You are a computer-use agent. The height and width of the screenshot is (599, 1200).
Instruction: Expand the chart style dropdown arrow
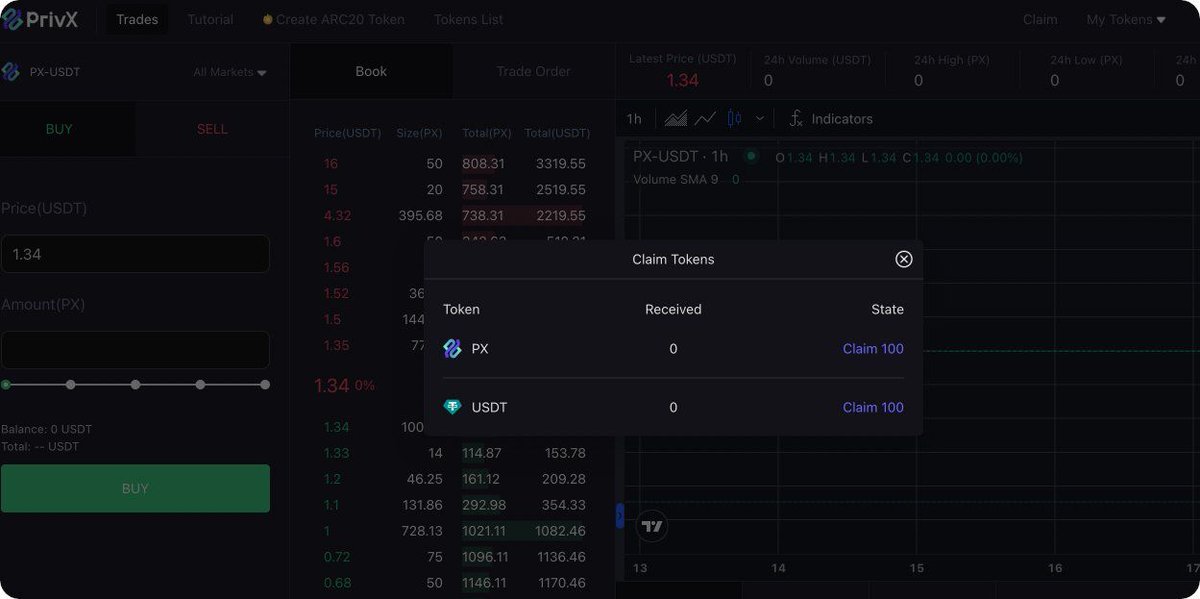click(x=759, y=119)
